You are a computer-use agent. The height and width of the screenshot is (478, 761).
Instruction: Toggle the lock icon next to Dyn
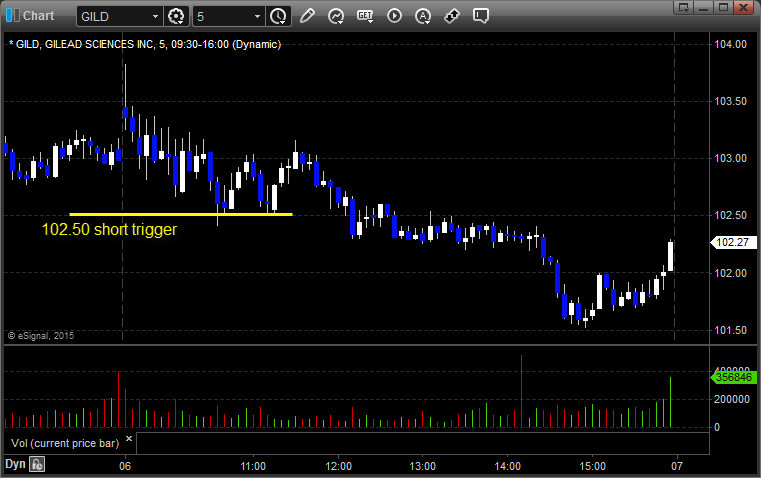(x=37, y=464)
